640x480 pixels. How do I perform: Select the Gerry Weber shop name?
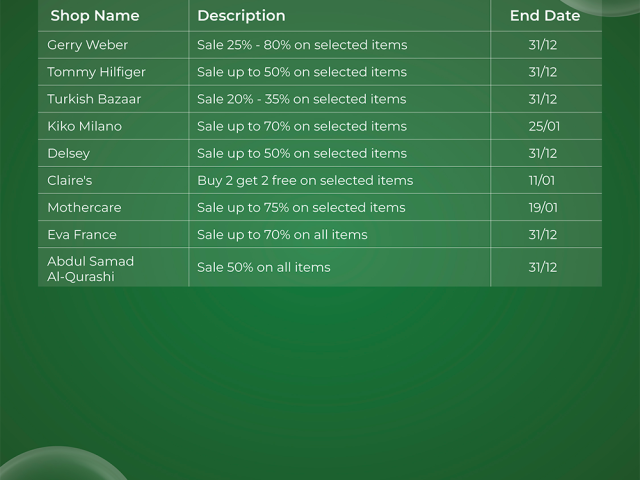pos(88,45)
